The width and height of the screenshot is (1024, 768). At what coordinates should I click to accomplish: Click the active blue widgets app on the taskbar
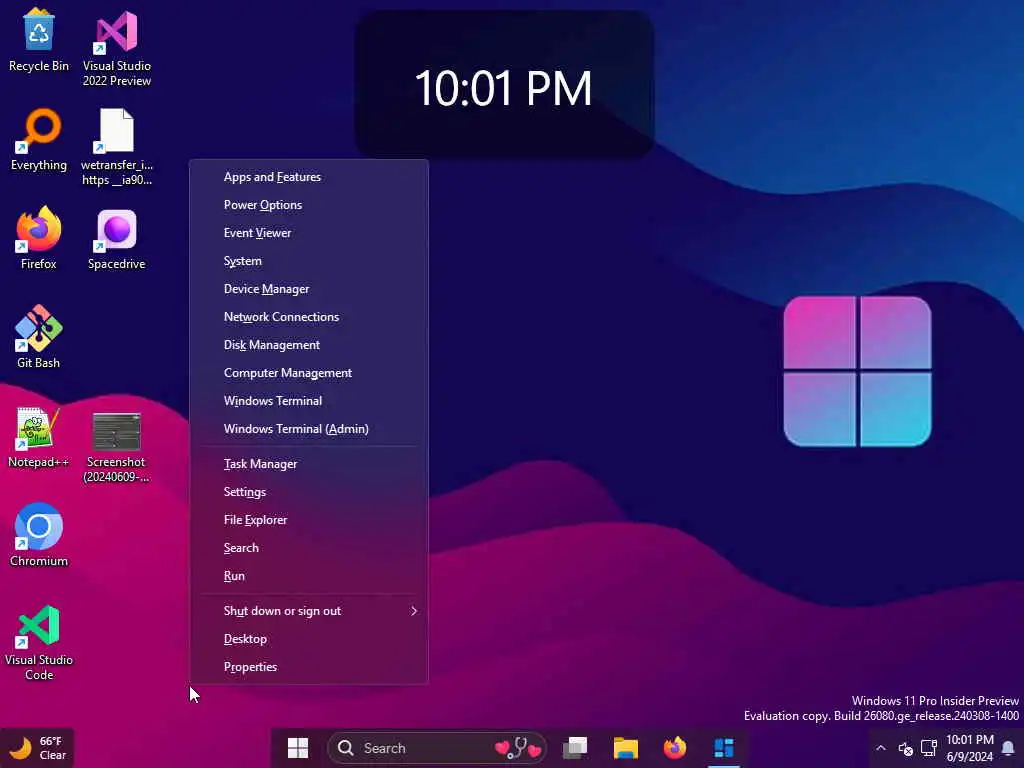(x=724, y=748)
